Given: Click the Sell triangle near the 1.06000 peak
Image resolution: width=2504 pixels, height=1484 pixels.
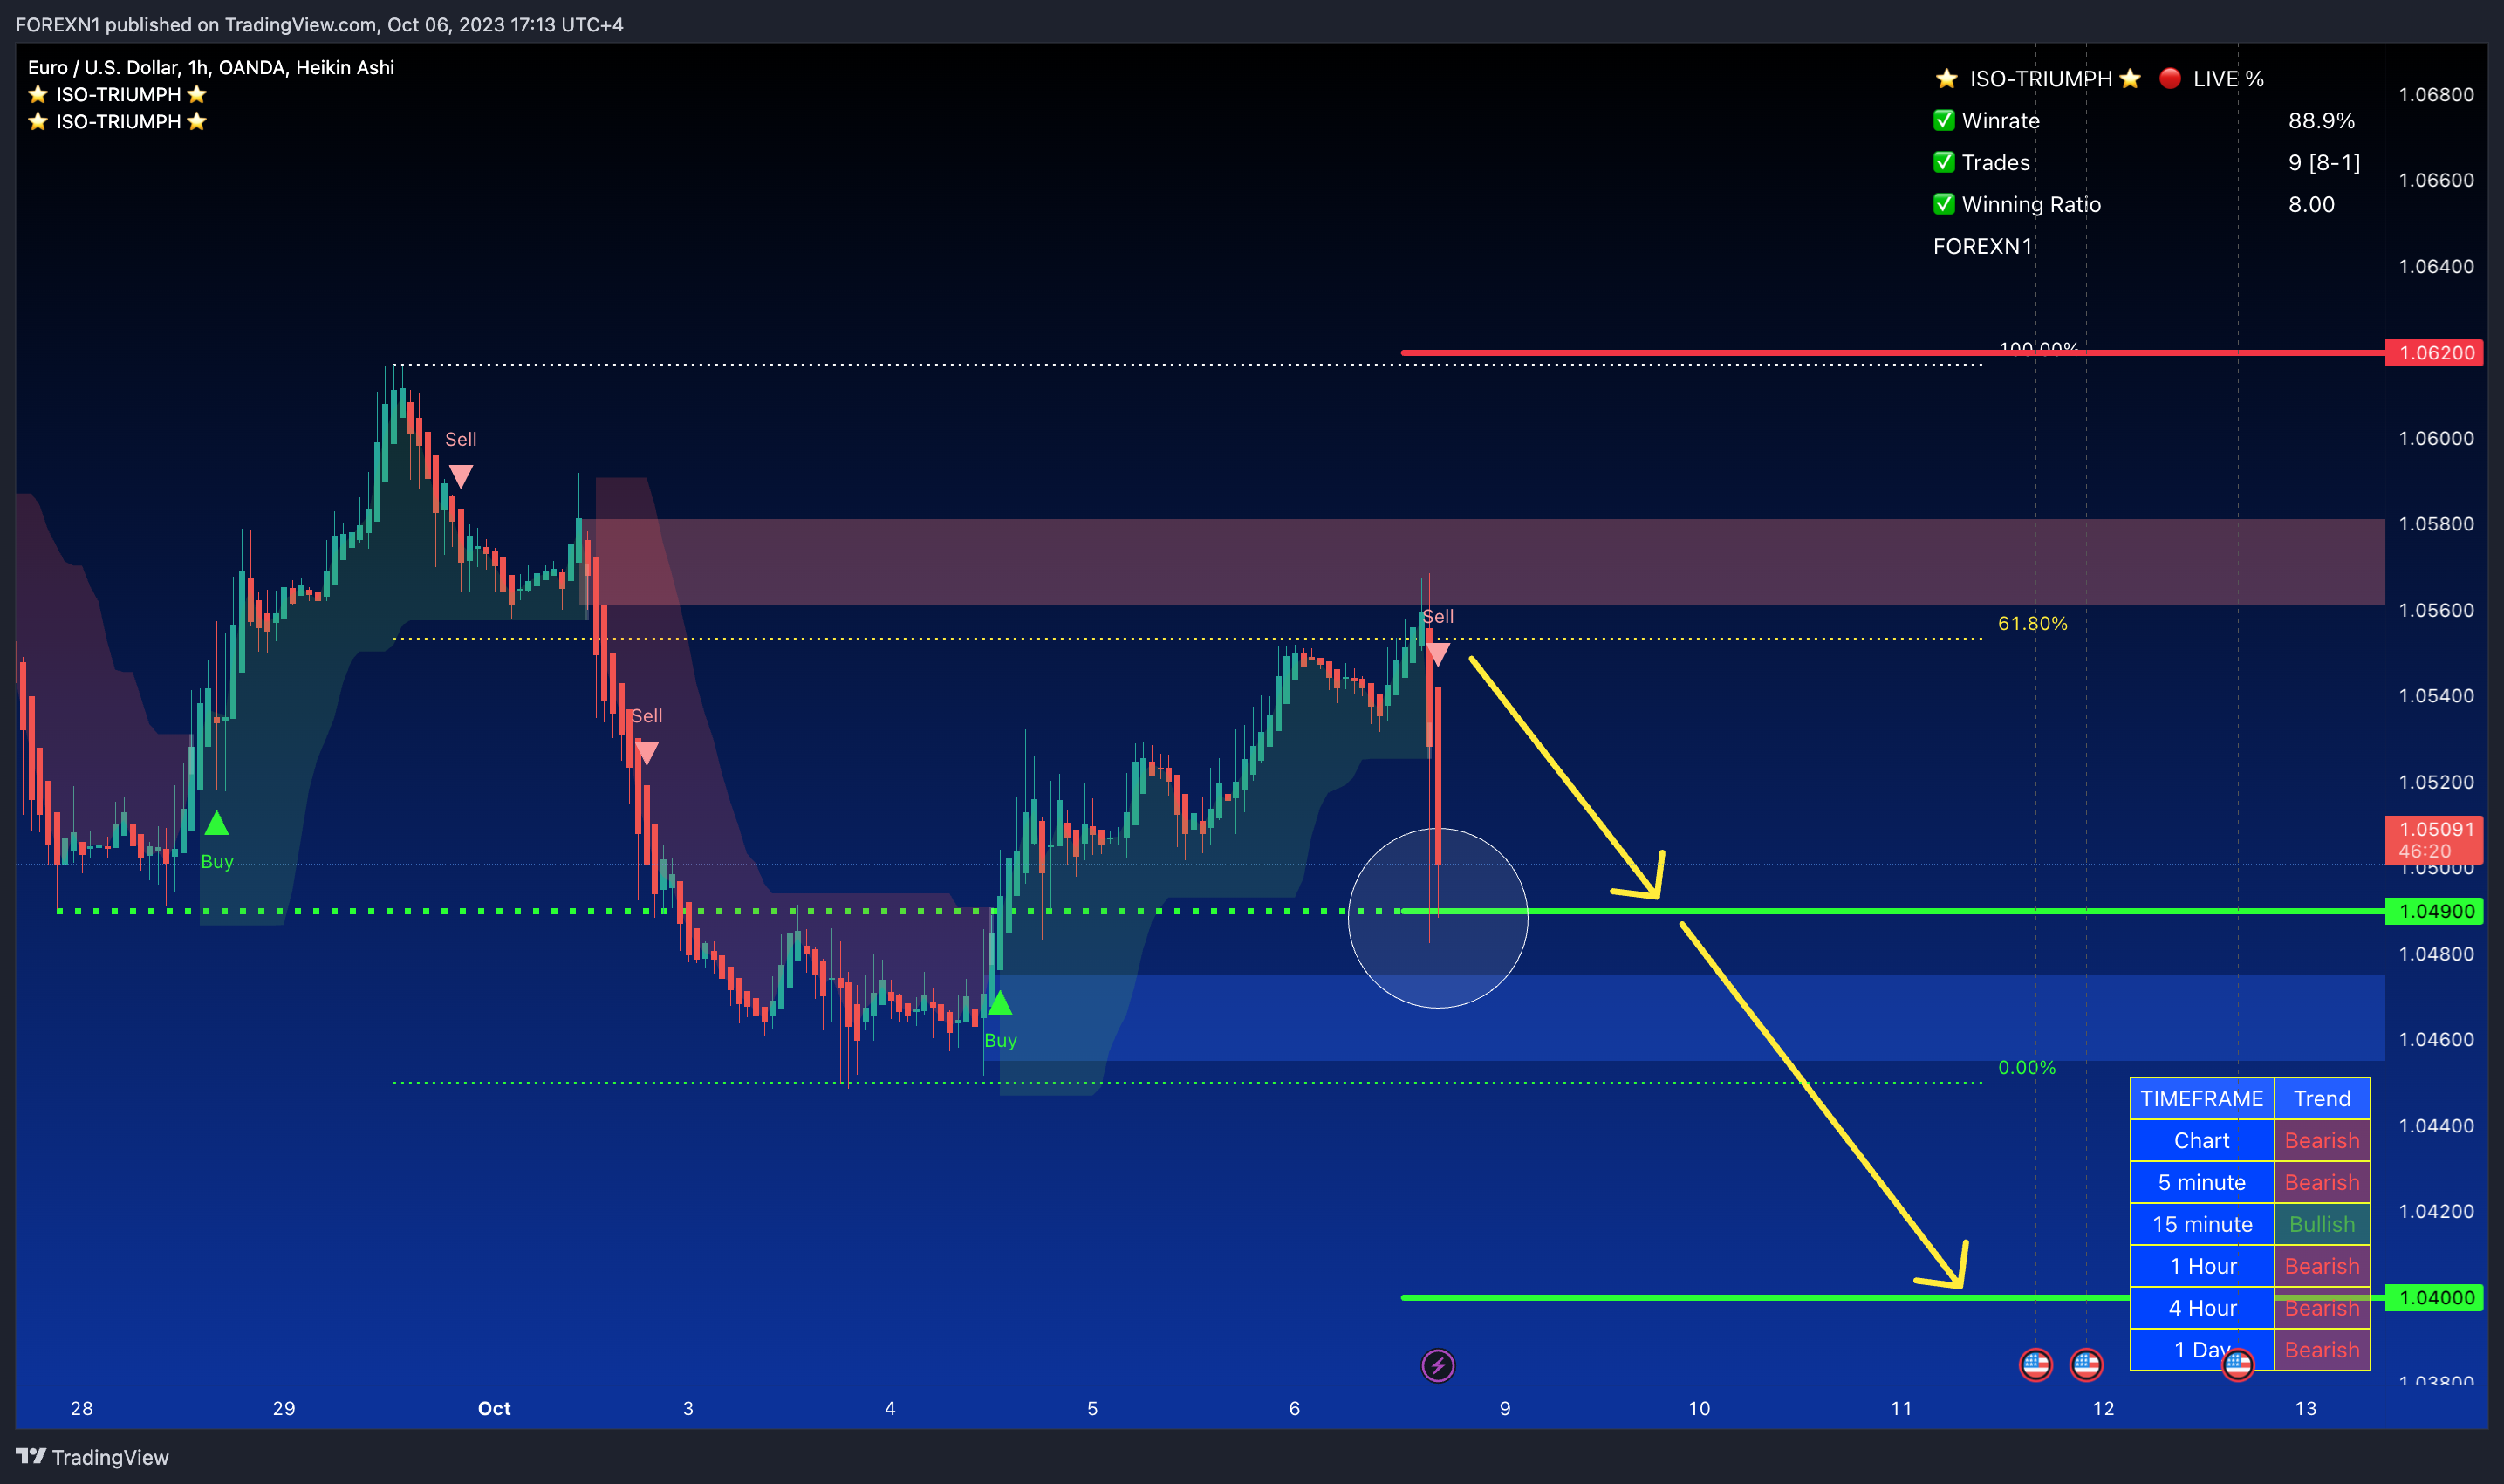Looking at the screenshot, I should click(460, 476).
